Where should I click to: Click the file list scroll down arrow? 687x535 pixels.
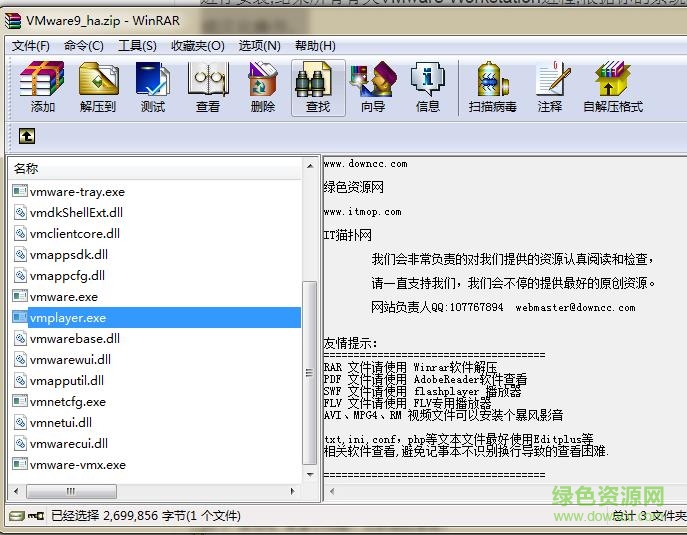click(x=310, y=475)
